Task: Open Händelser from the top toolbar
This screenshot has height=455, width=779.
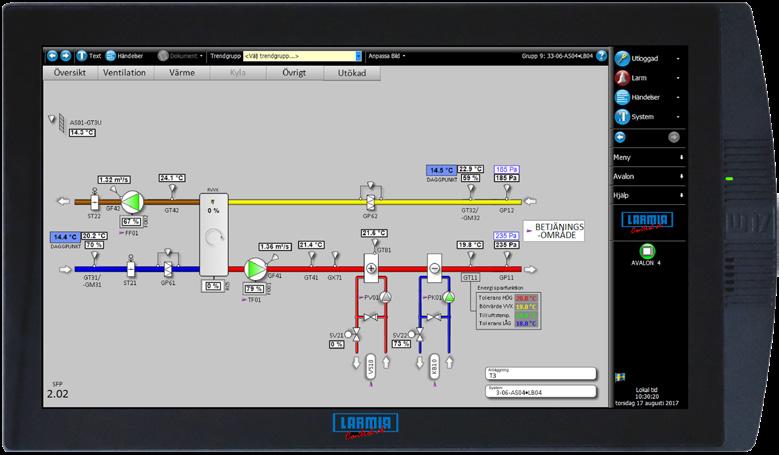Action: coord(124,56)
